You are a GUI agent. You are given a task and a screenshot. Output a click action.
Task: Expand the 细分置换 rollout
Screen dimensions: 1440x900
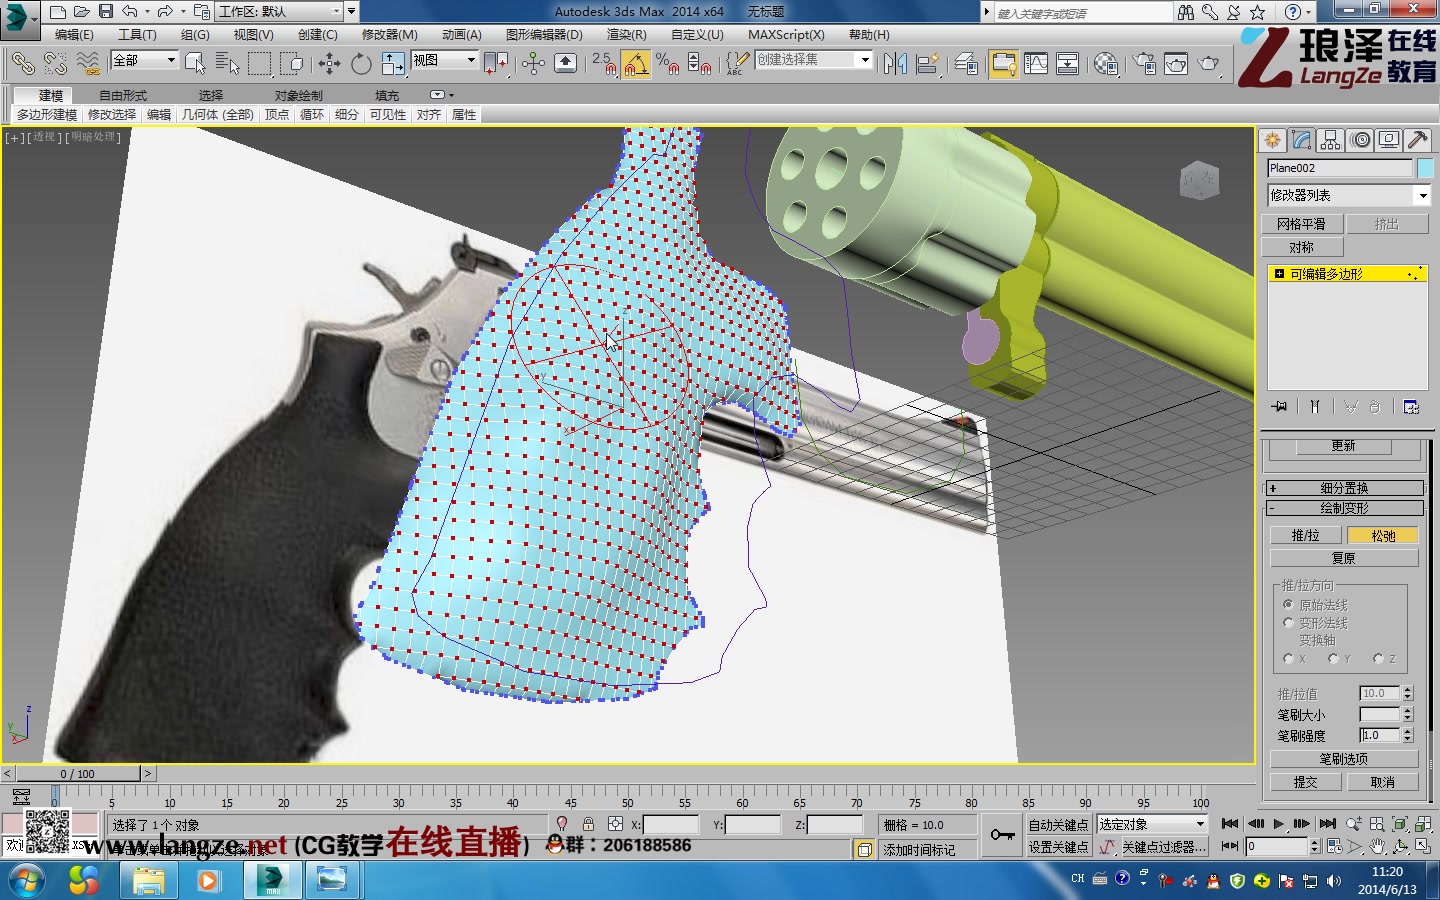click(1345, 487)
